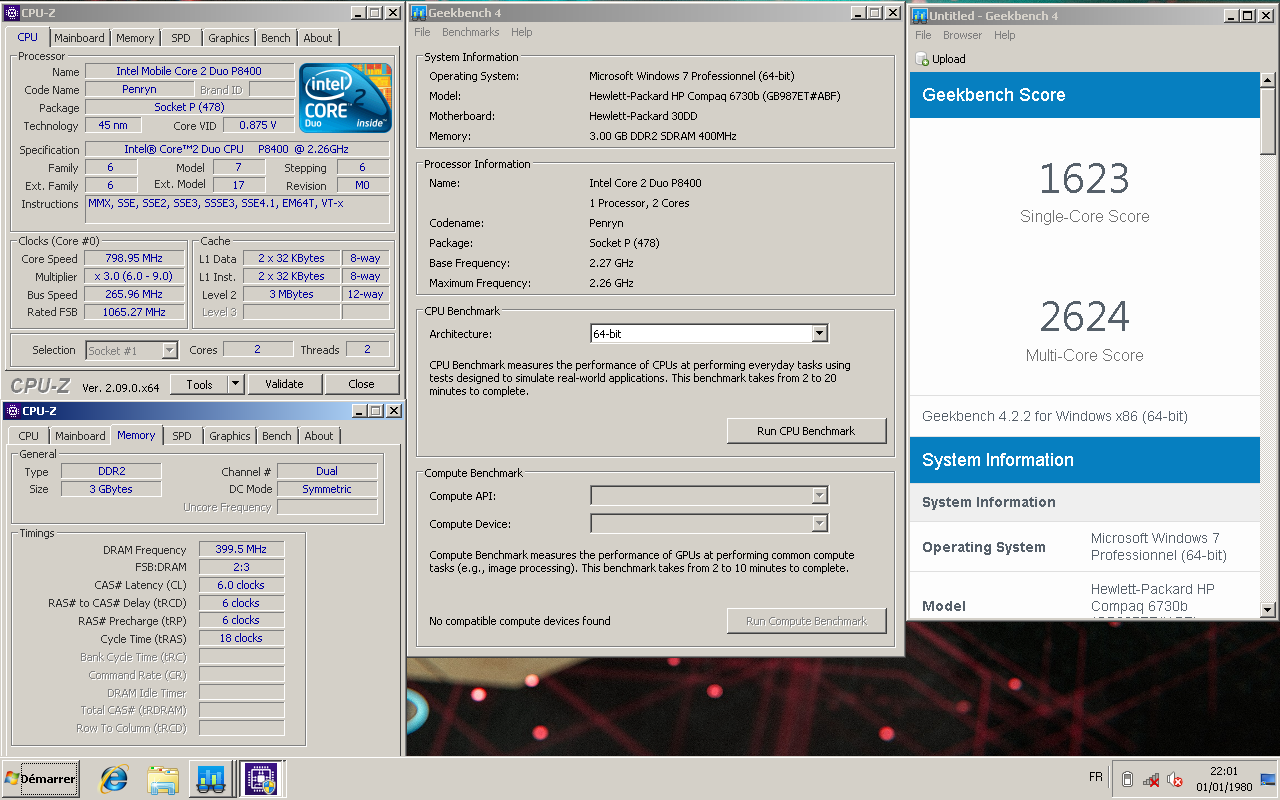Open File menu in Untitled Geekbench window
Viewport: 1280px width, 800px height.
click(x=923, y=35)
